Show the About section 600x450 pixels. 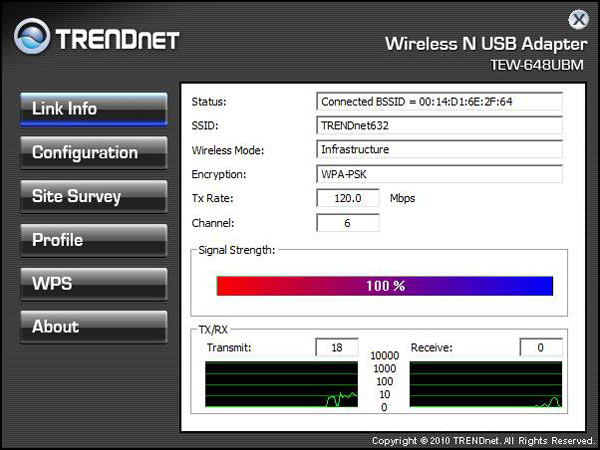pyautogui.click(x=94, y=327)
